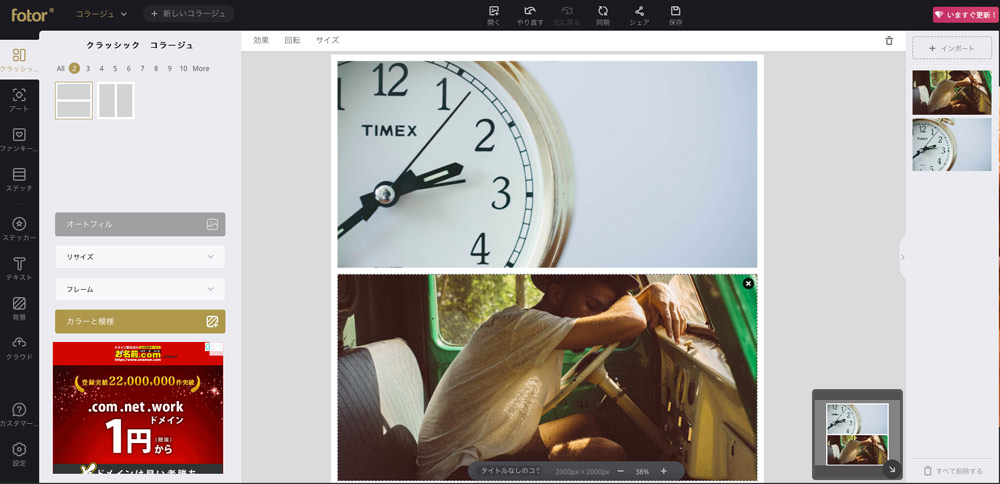The width and height of the screenshot is (1000, 484).
Task: Open the お名前.com domain advertisement
Action: tap(138, 408)
